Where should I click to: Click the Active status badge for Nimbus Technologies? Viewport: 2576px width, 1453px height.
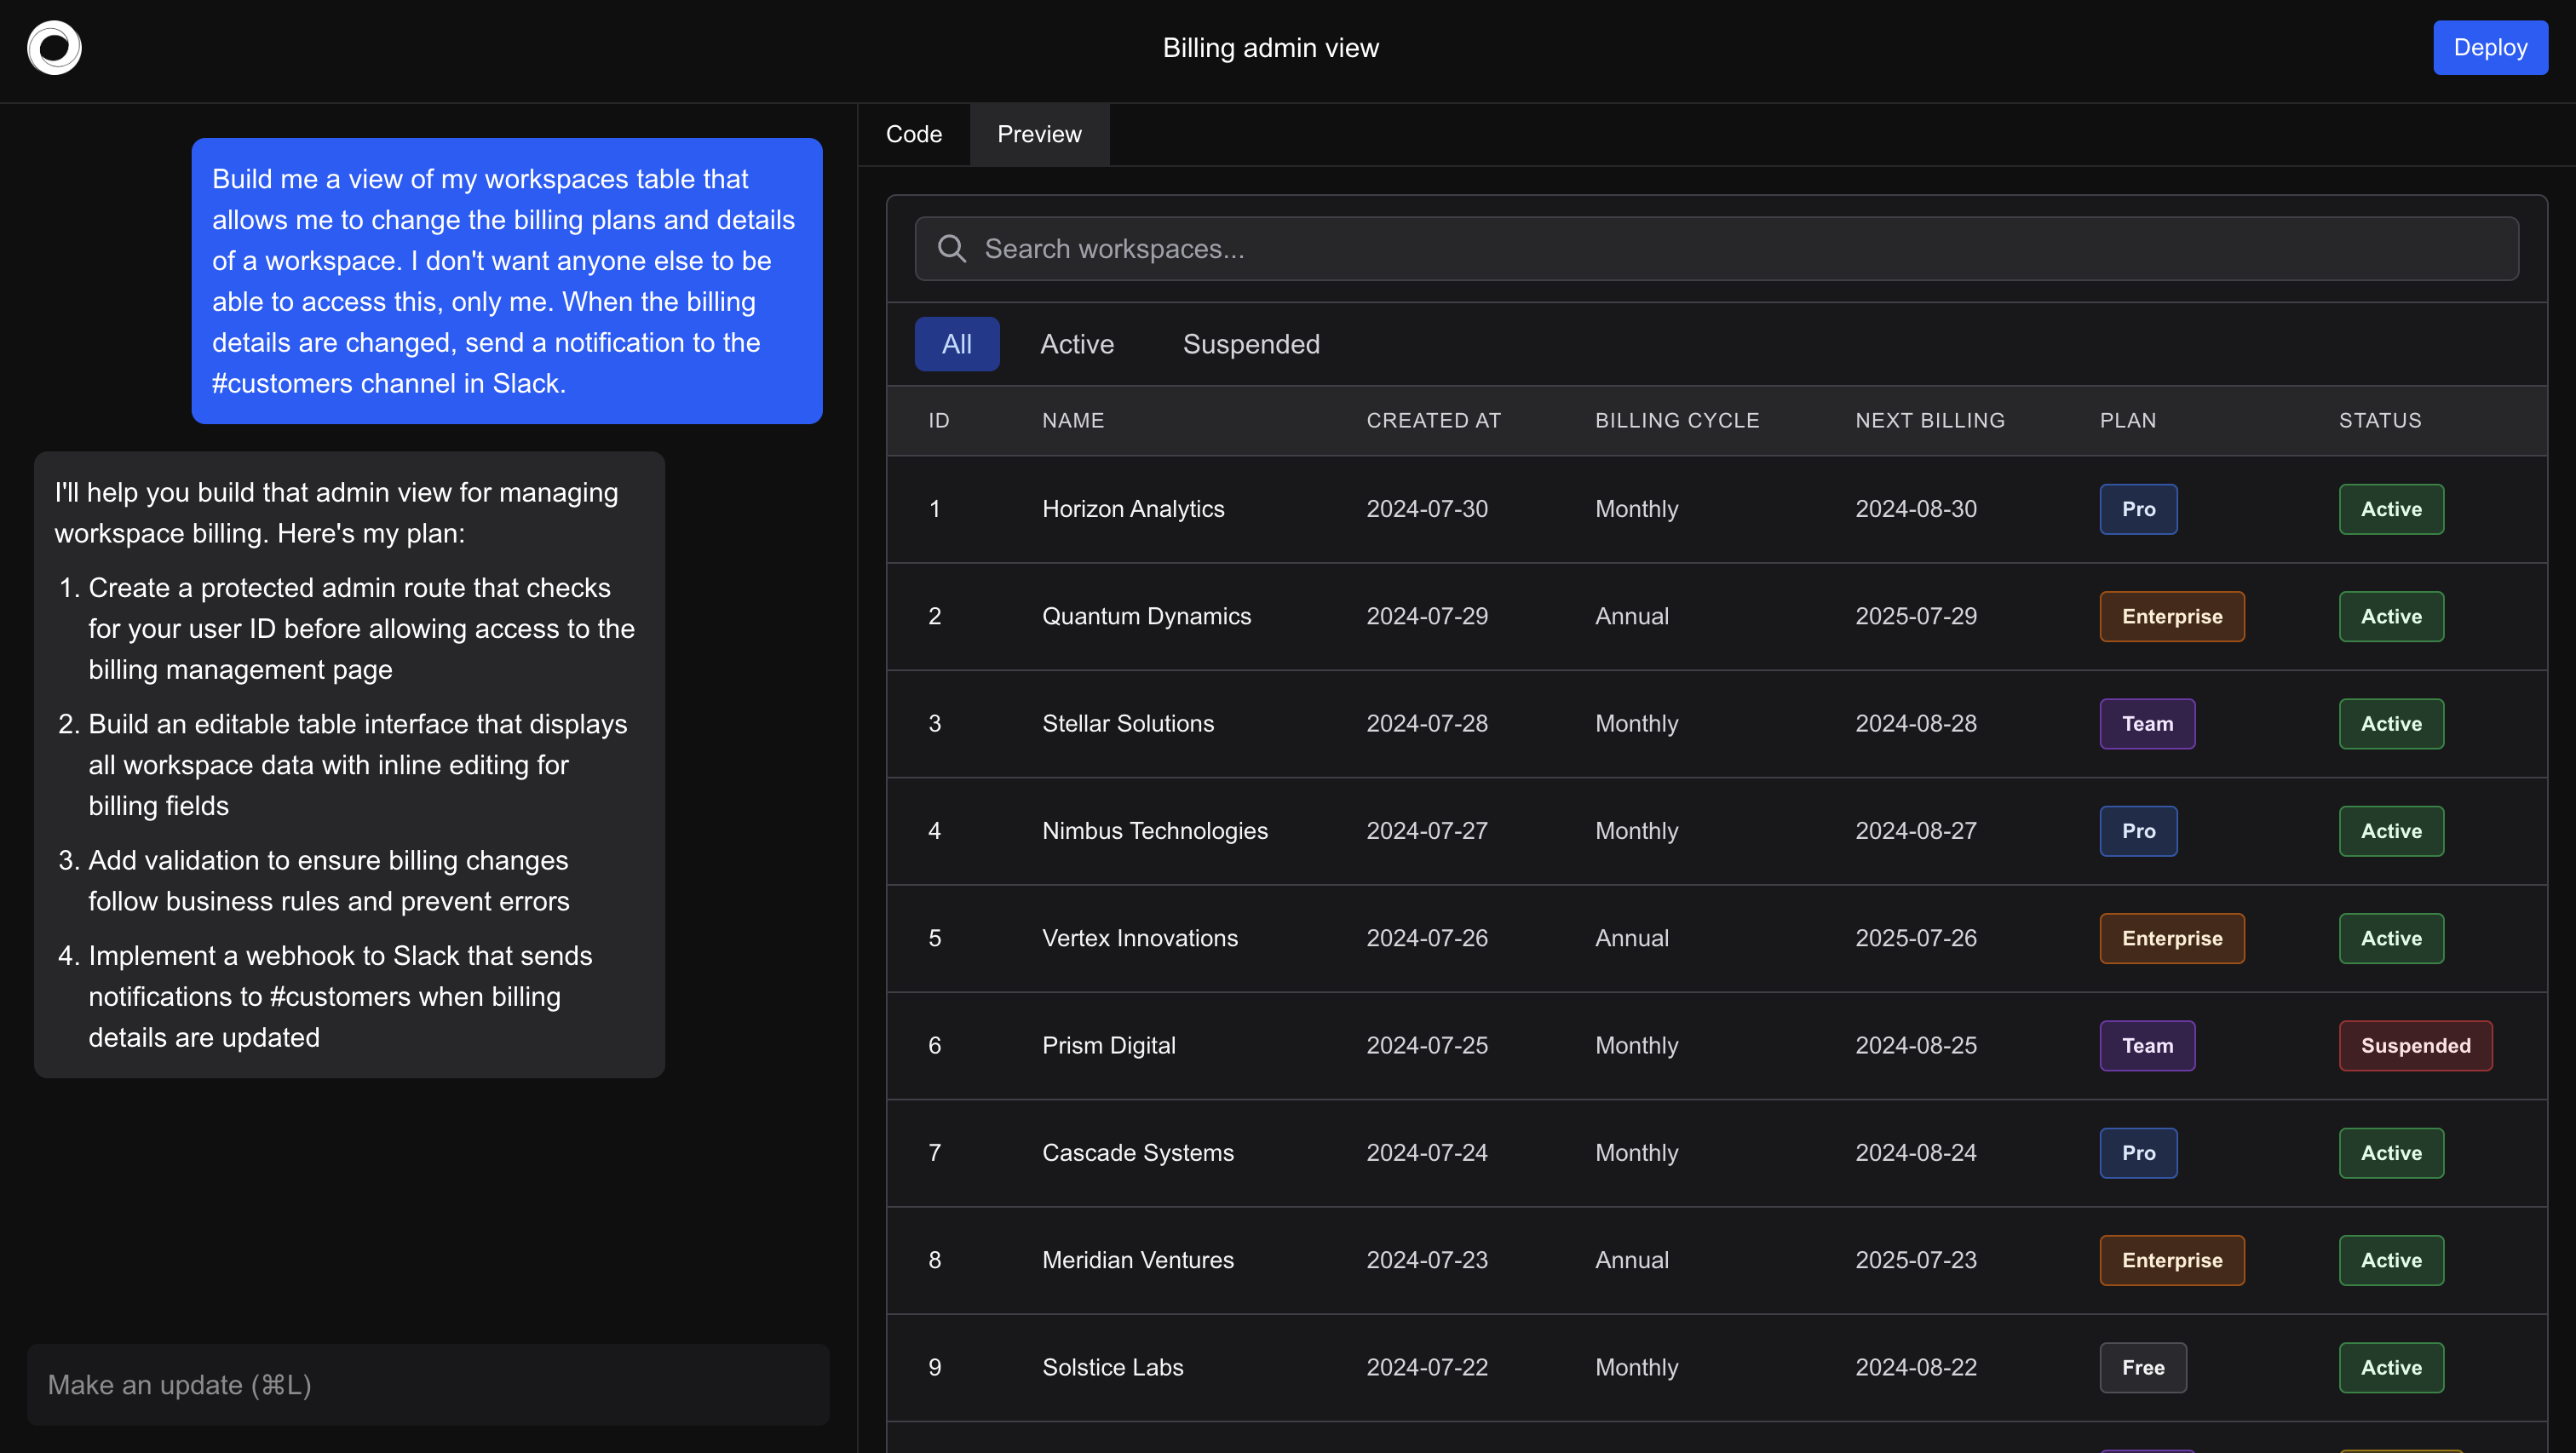(x=2390, y=831)
